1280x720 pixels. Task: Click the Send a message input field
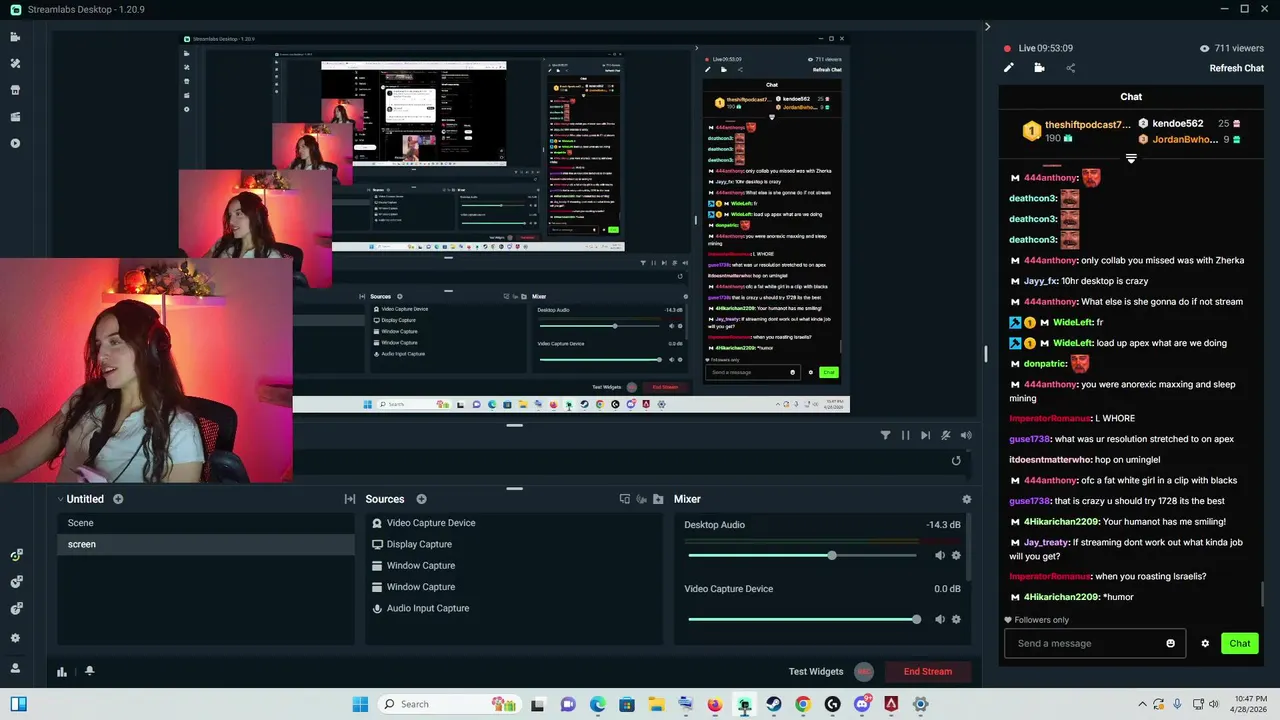pos(1094,643)
